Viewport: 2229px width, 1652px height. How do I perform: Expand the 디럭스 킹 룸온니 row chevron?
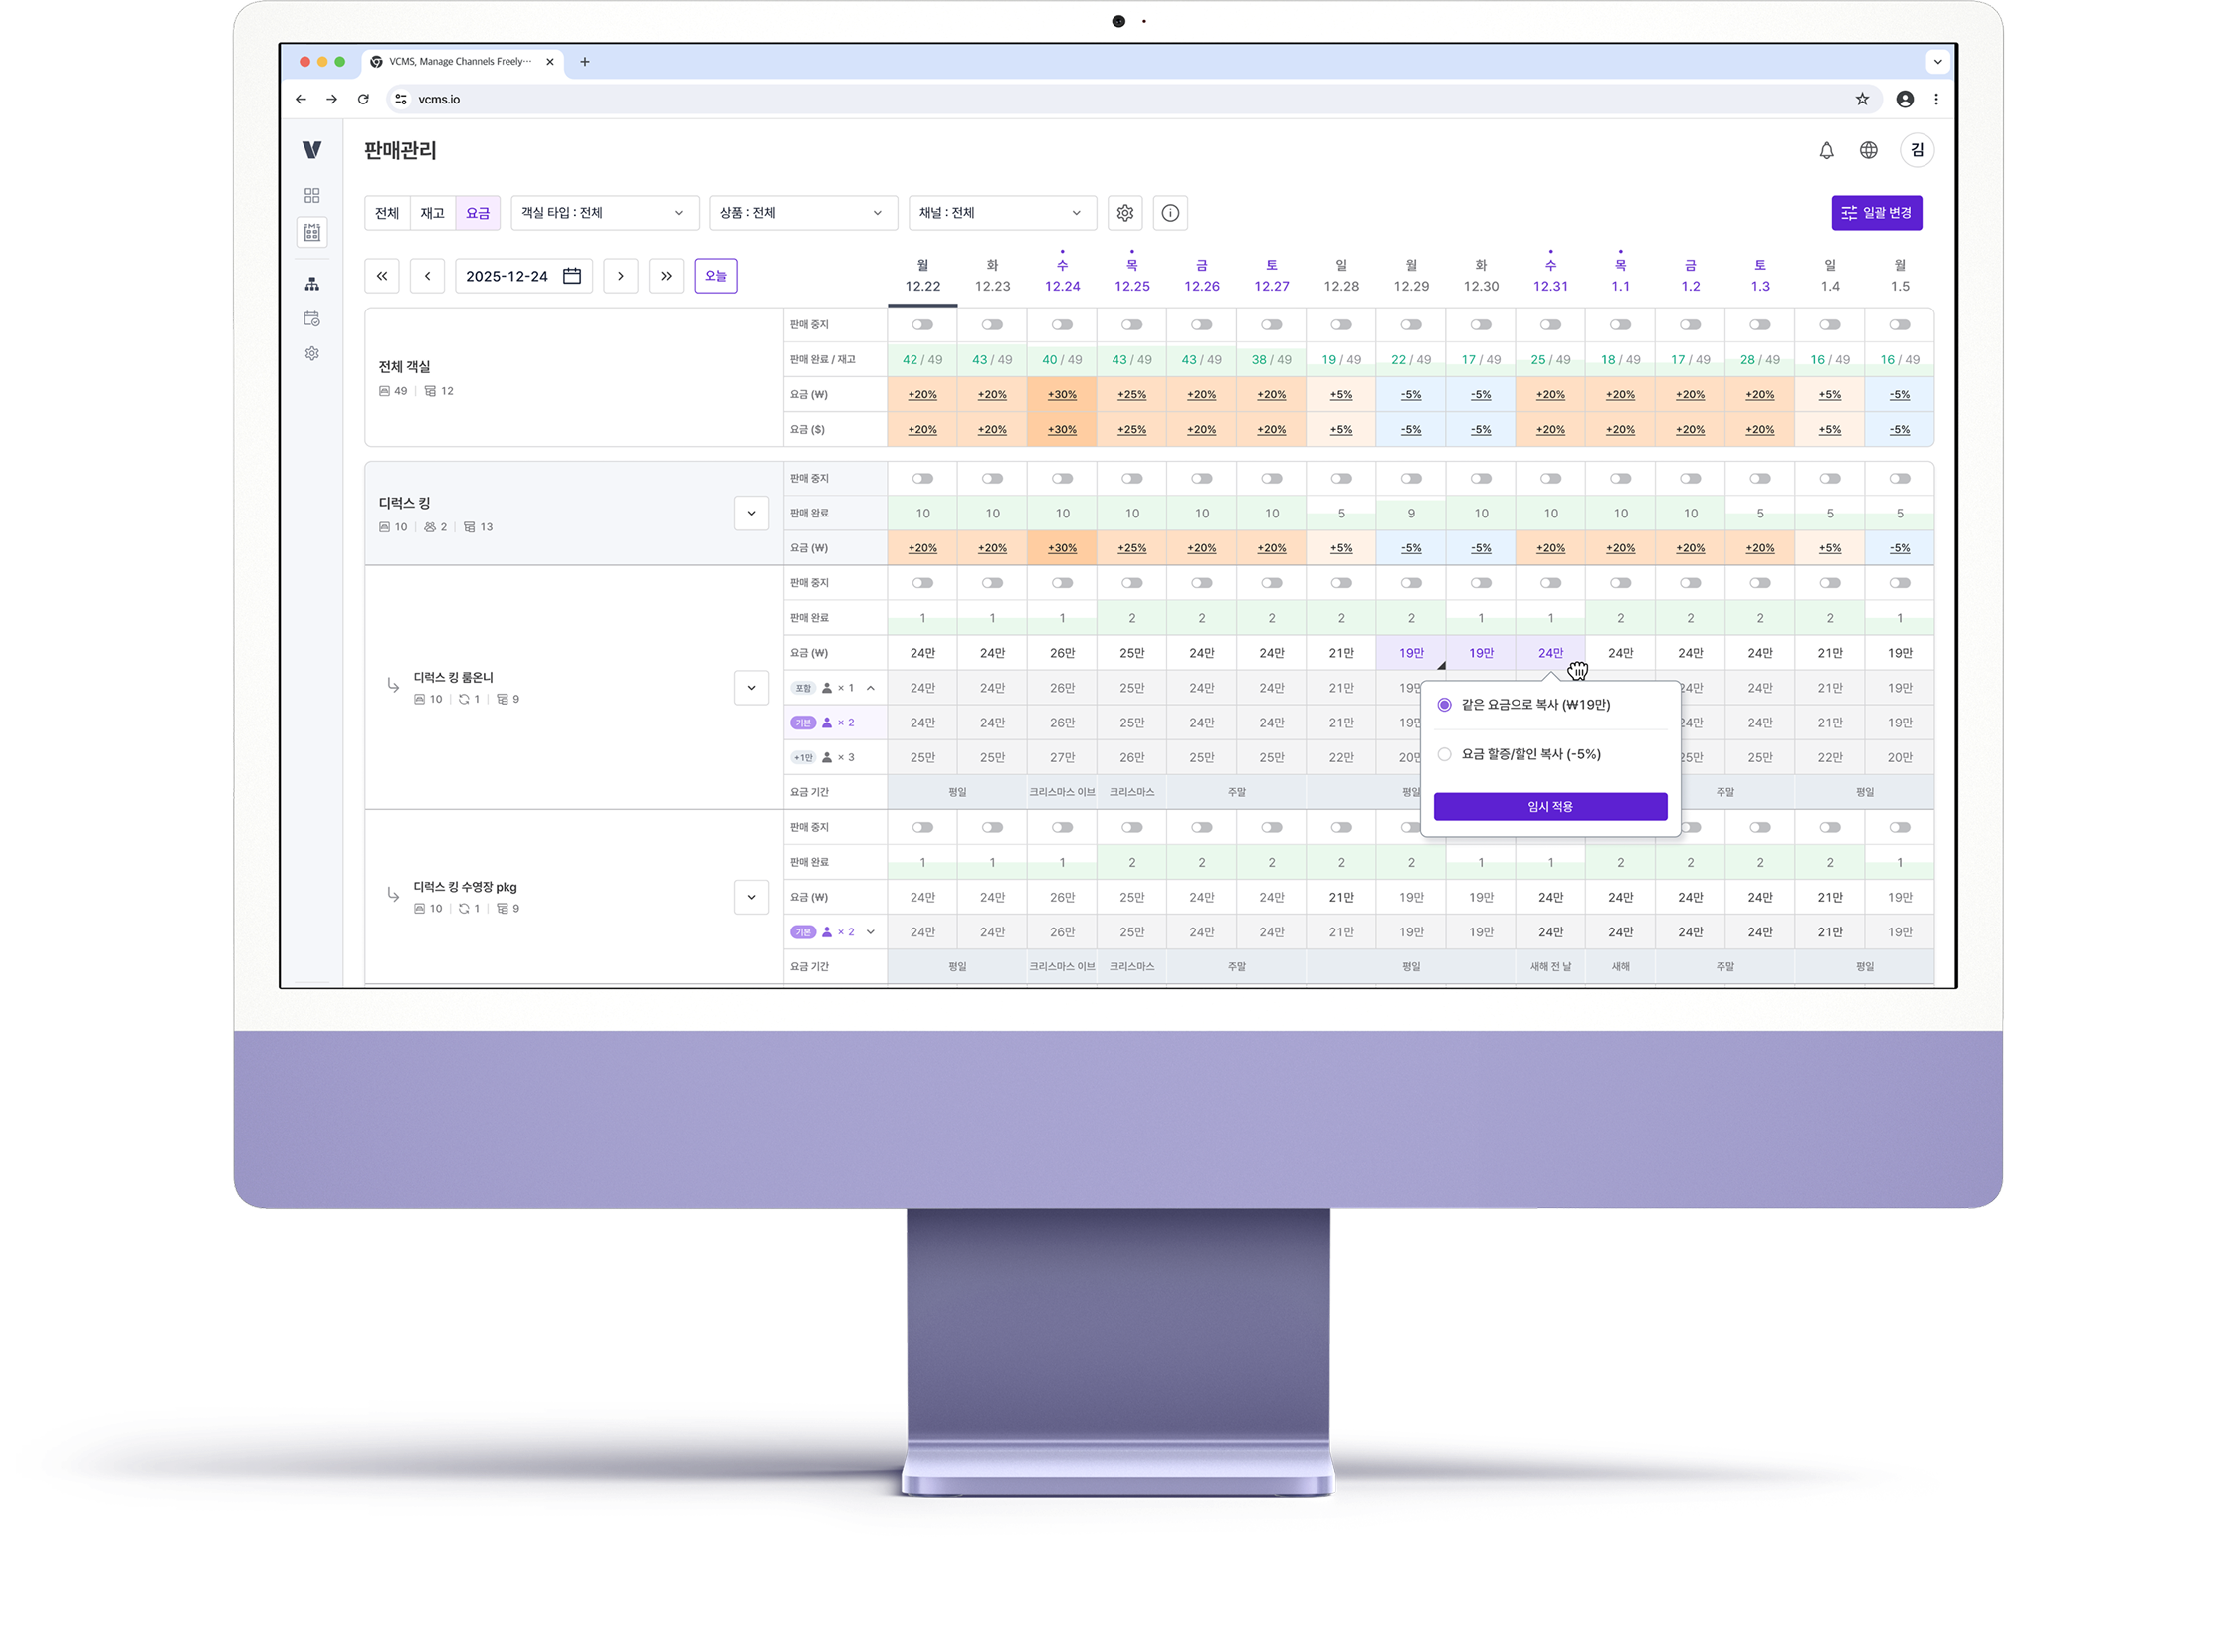751,688
